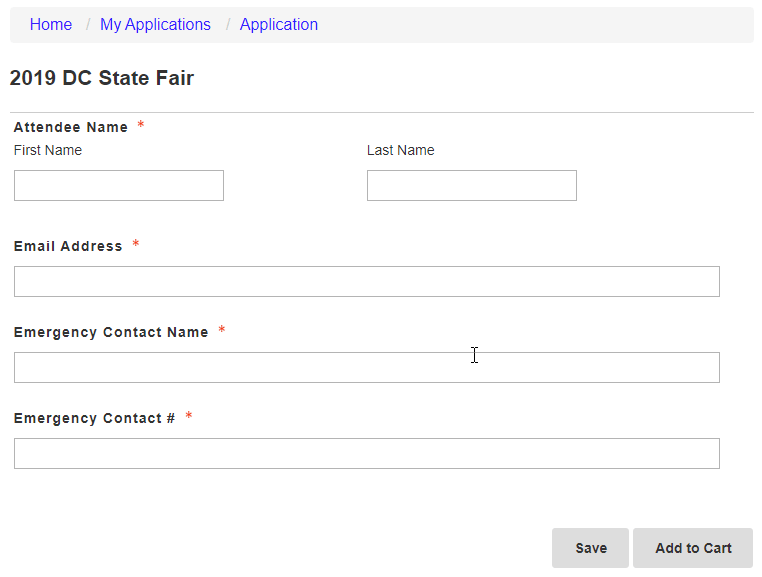
Task: Select the Application breadcrumb link
Action: [x=278, y=24]
